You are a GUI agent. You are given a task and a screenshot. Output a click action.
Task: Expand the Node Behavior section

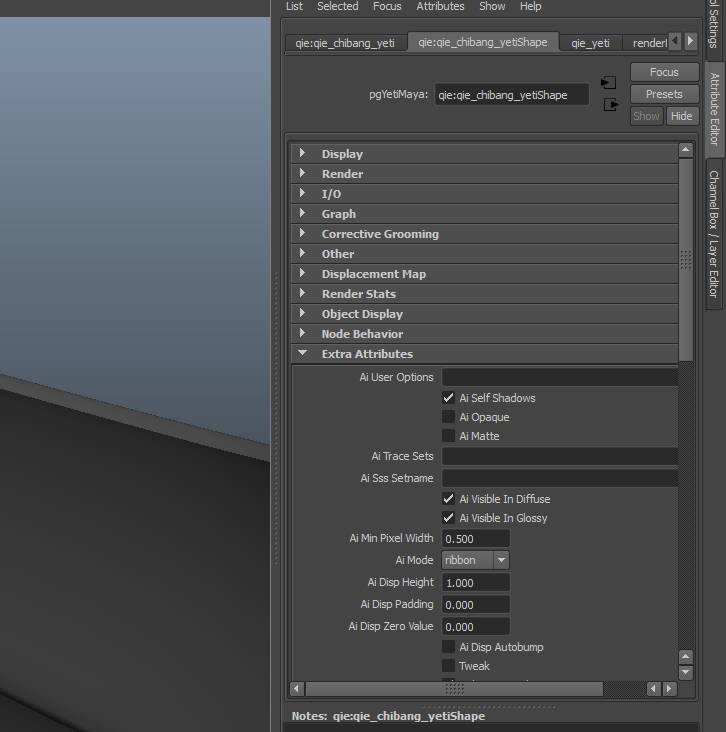click(484, 334)
